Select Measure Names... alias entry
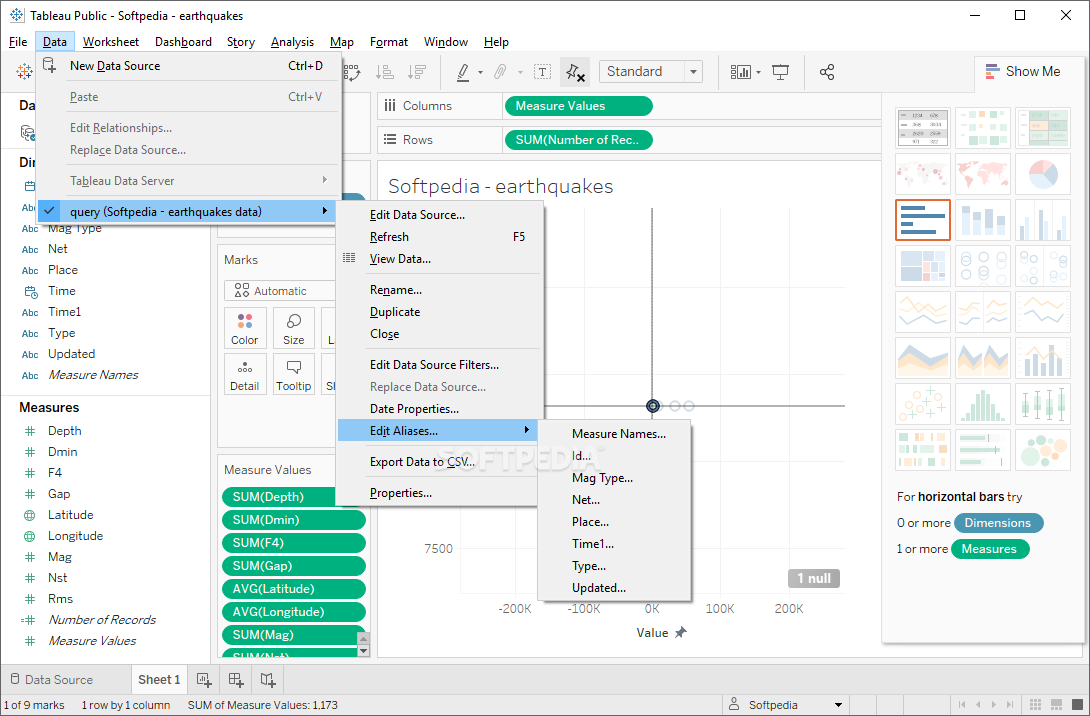This screenshot has height=716, width=1090. [x=615, y=434]
